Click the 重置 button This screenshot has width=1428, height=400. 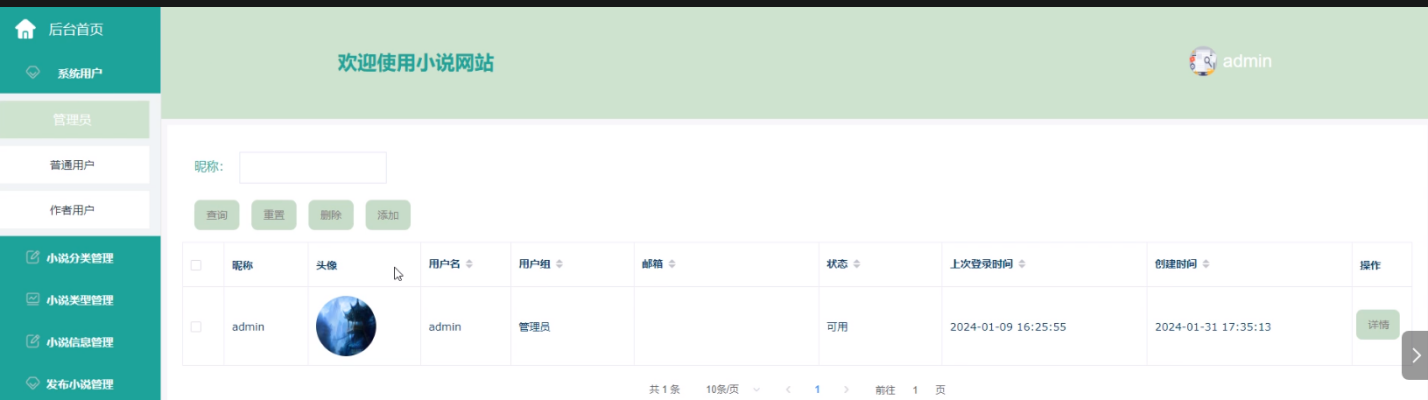pyautogui.click(x=273, y=215)
